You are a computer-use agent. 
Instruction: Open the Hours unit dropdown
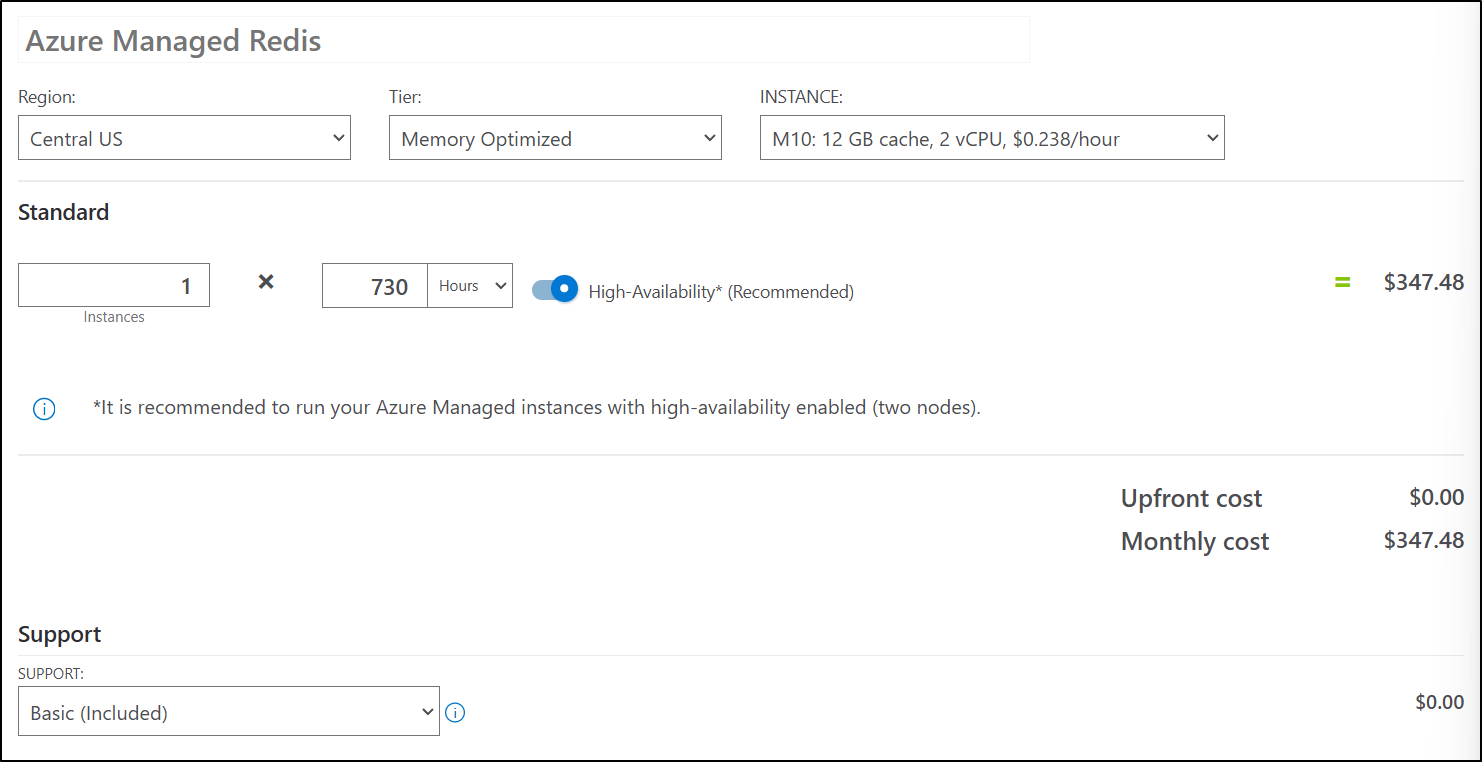(x=470, y=286)
